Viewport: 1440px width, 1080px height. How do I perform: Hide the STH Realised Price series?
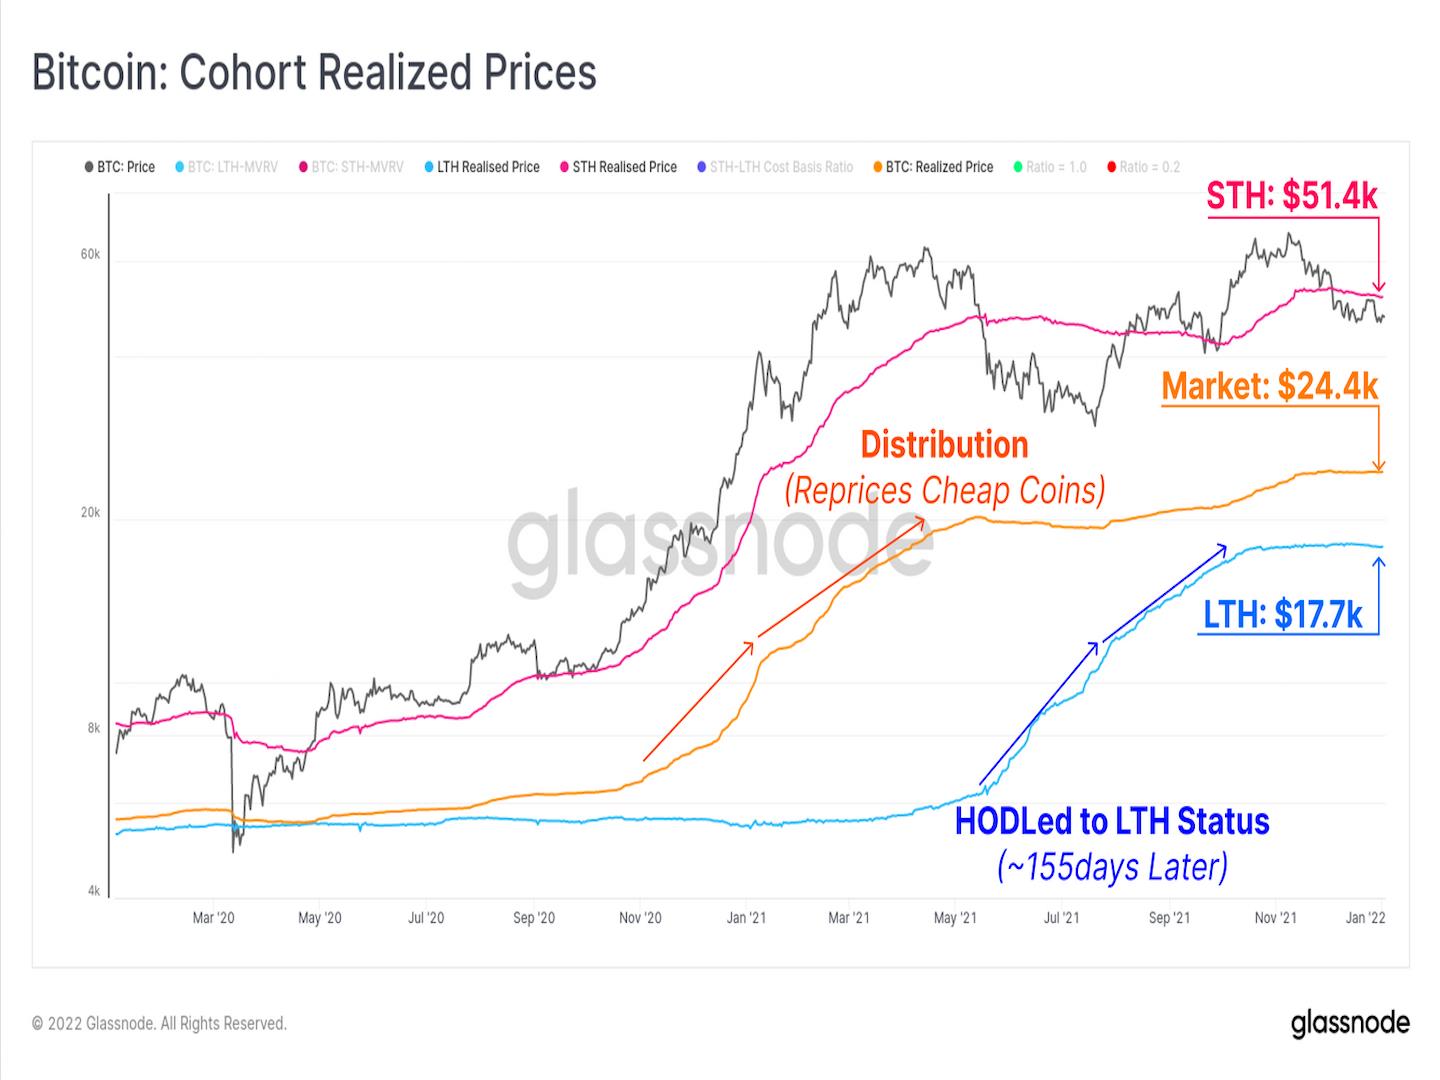[x=618, y=167]
